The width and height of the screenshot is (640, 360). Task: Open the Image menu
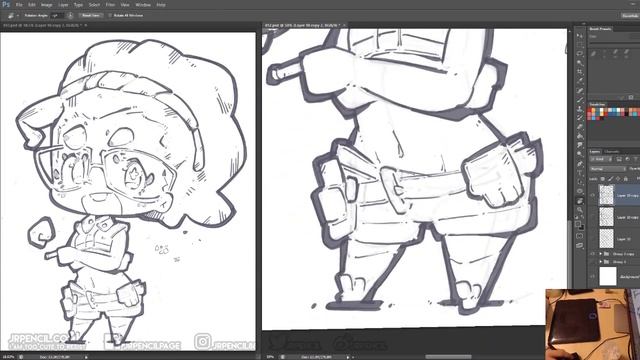pos(47,5)
